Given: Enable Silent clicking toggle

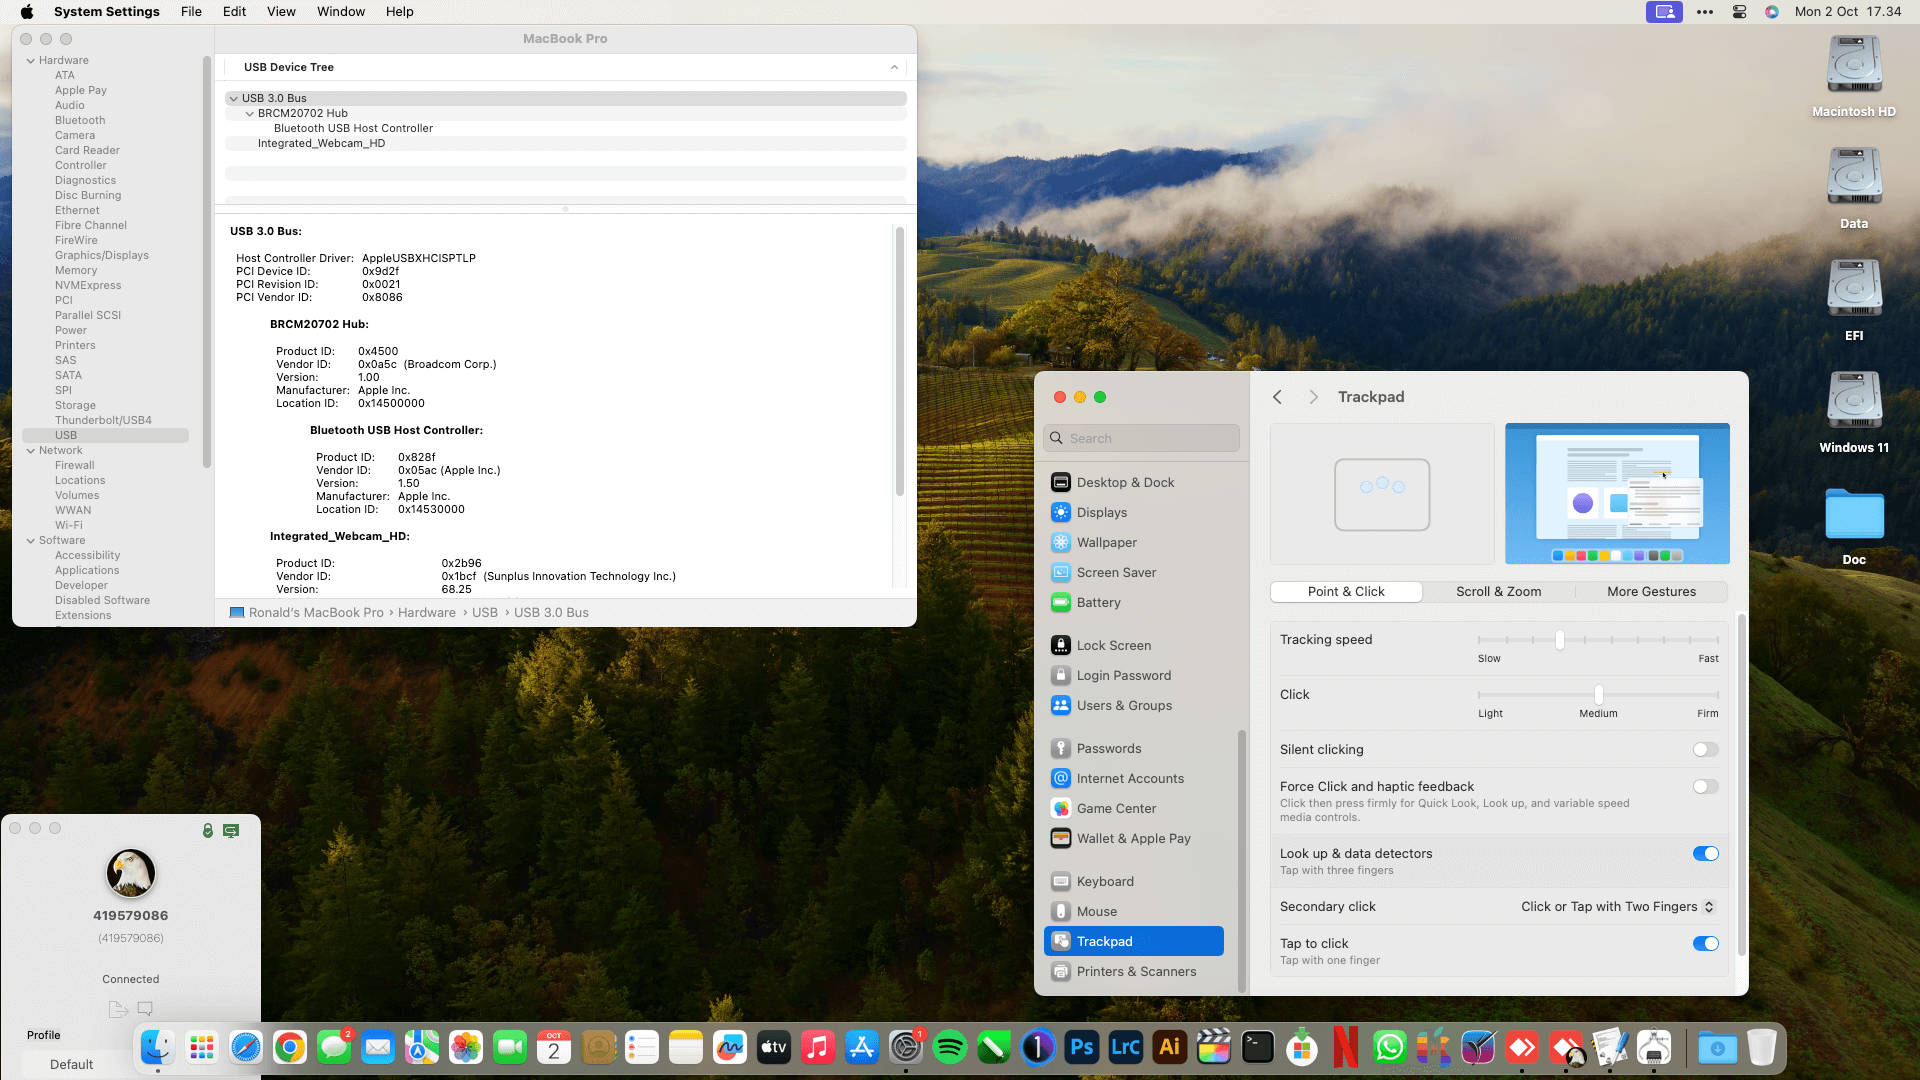Looking at the screenshot, I should point(1705,750).
